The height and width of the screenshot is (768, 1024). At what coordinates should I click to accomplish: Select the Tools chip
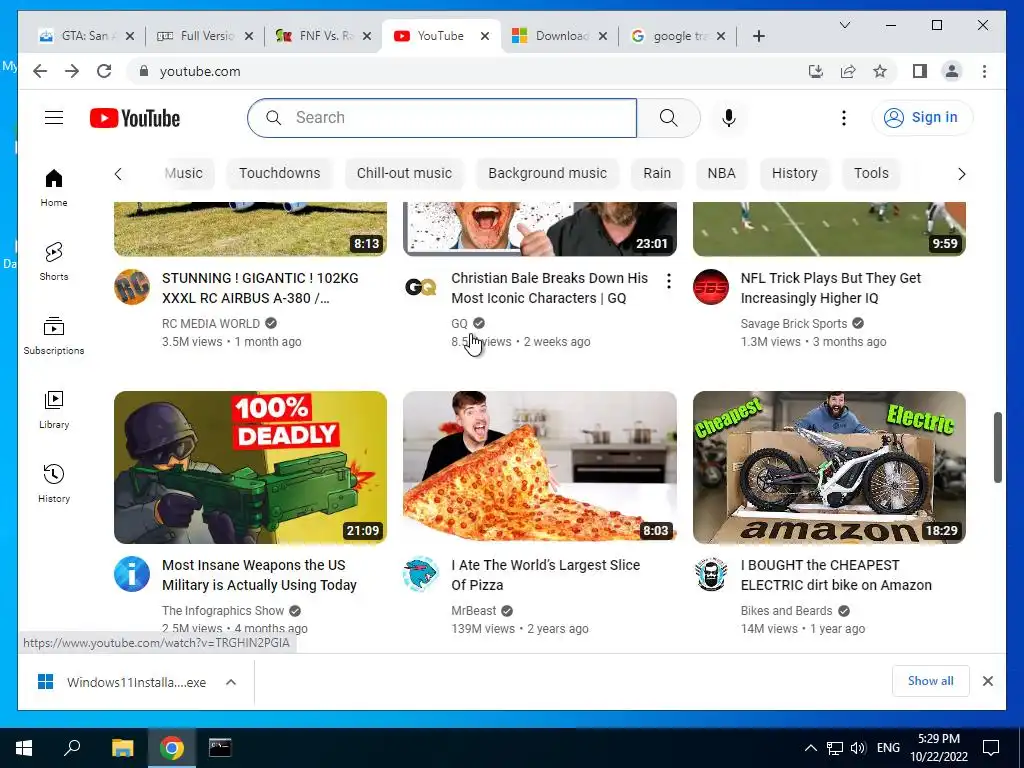[871, 173]
